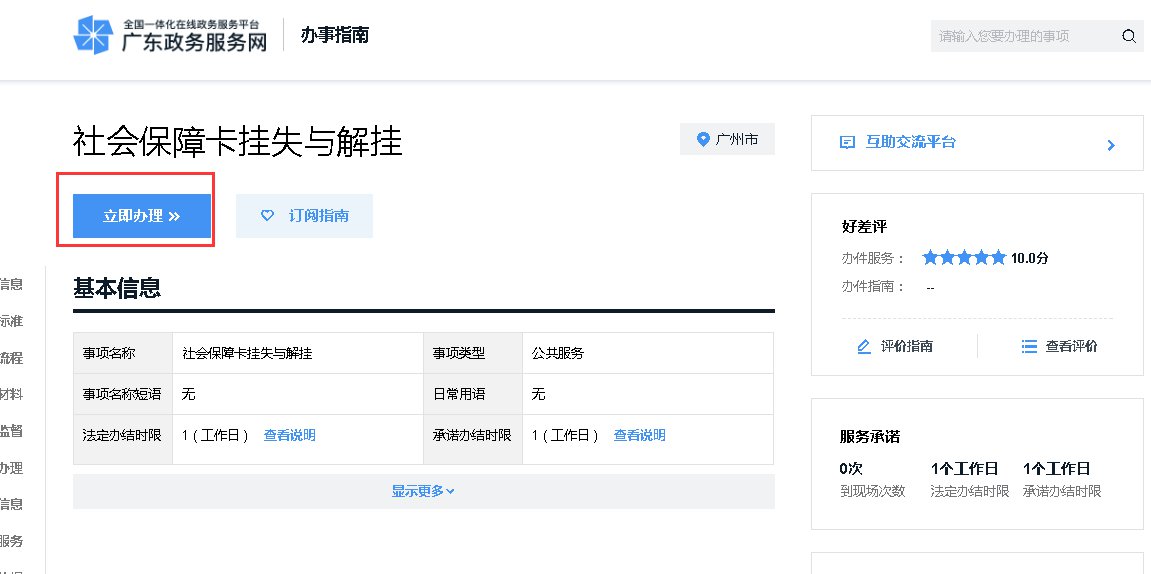Click the chat icon beside 互助交流平台
Viewport: 1151px width, 574px height.
[x=848, y=143]
